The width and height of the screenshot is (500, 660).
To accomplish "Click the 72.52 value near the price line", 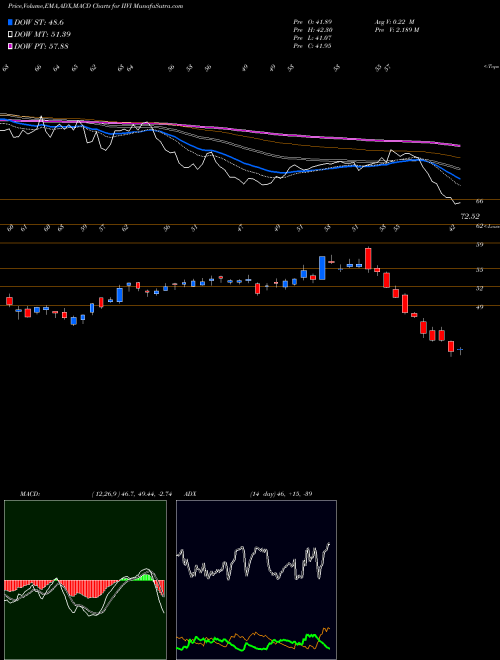I will click(x=470, y=216).
